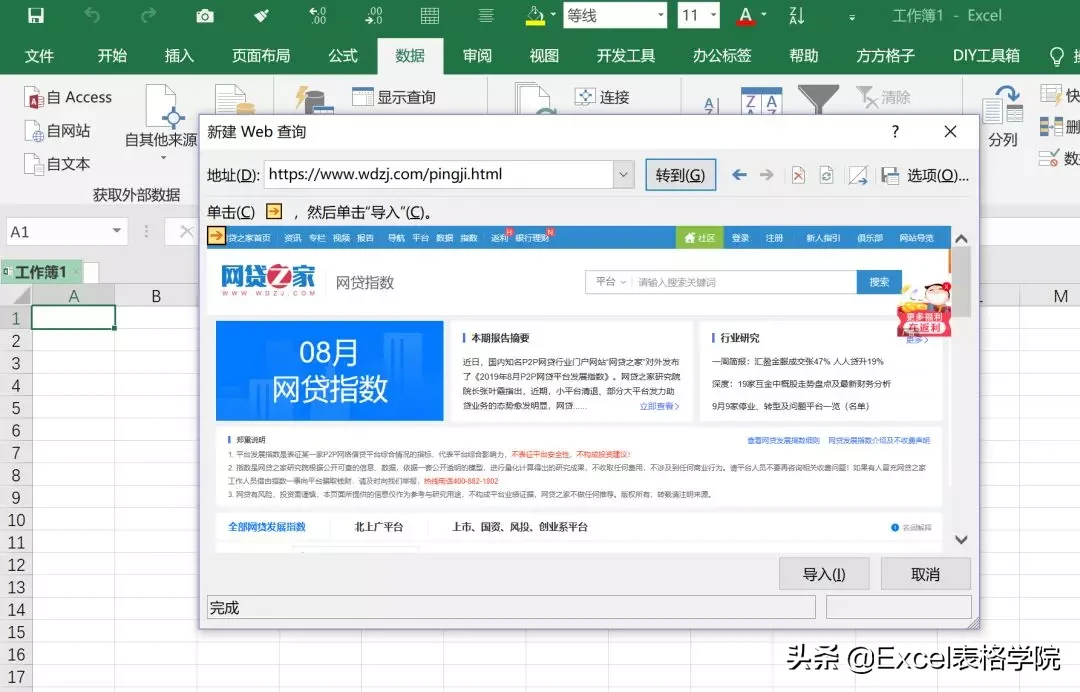The width and height of the screenshot is (1080, 692).
Task: Open 选项(O)... in the Web query dialog
Action: [937, 176]
